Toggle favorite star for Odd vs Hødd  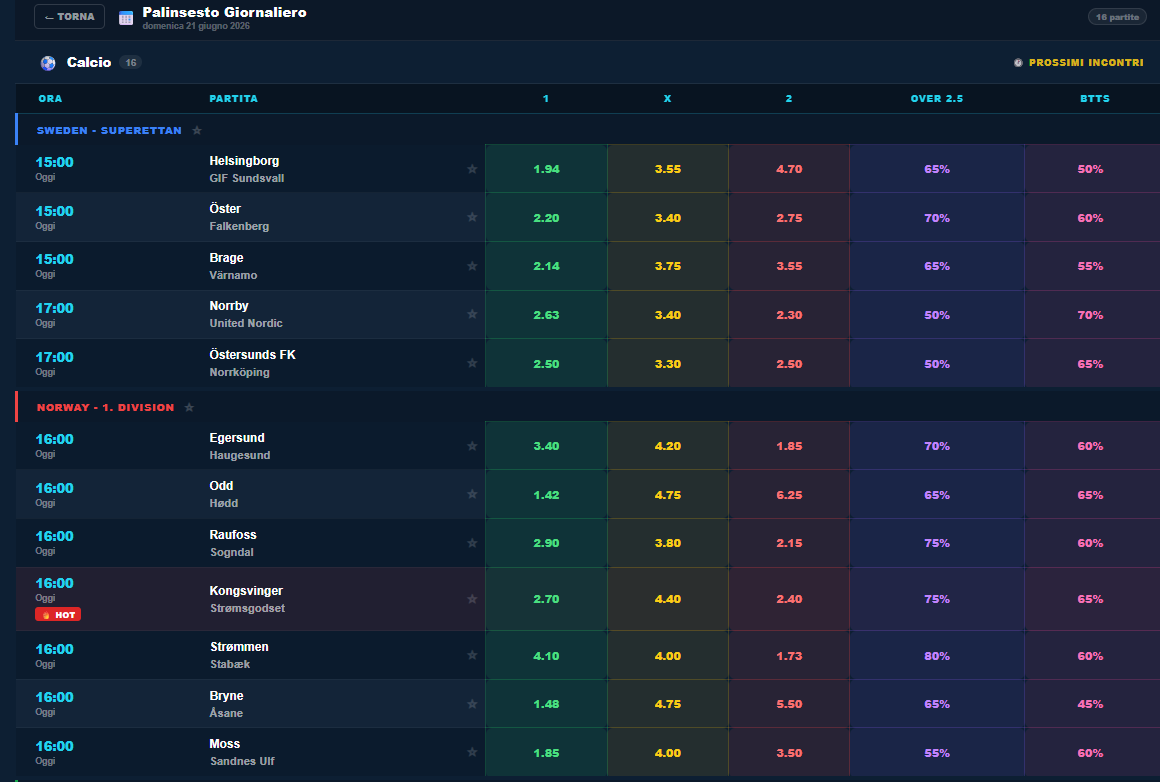(472, 493)
